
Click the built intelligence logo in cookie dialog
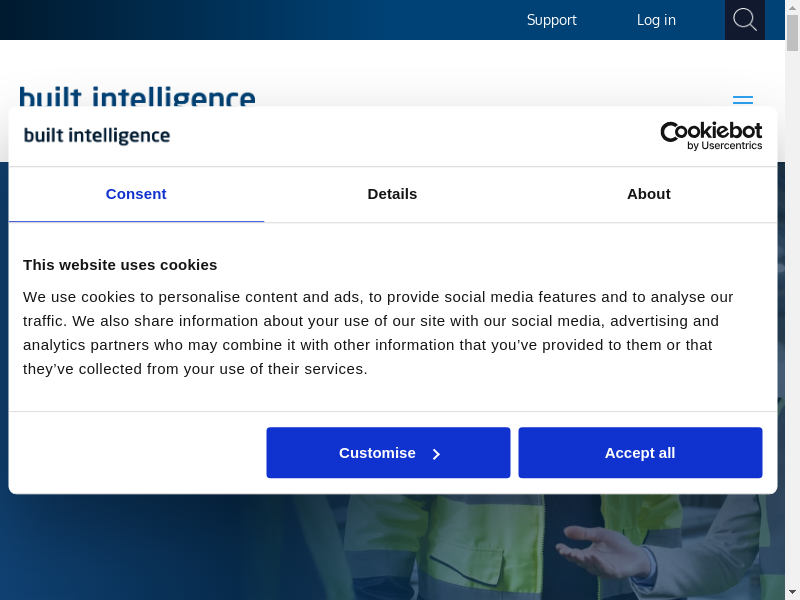pyautogui.click(x=97, y=136)
